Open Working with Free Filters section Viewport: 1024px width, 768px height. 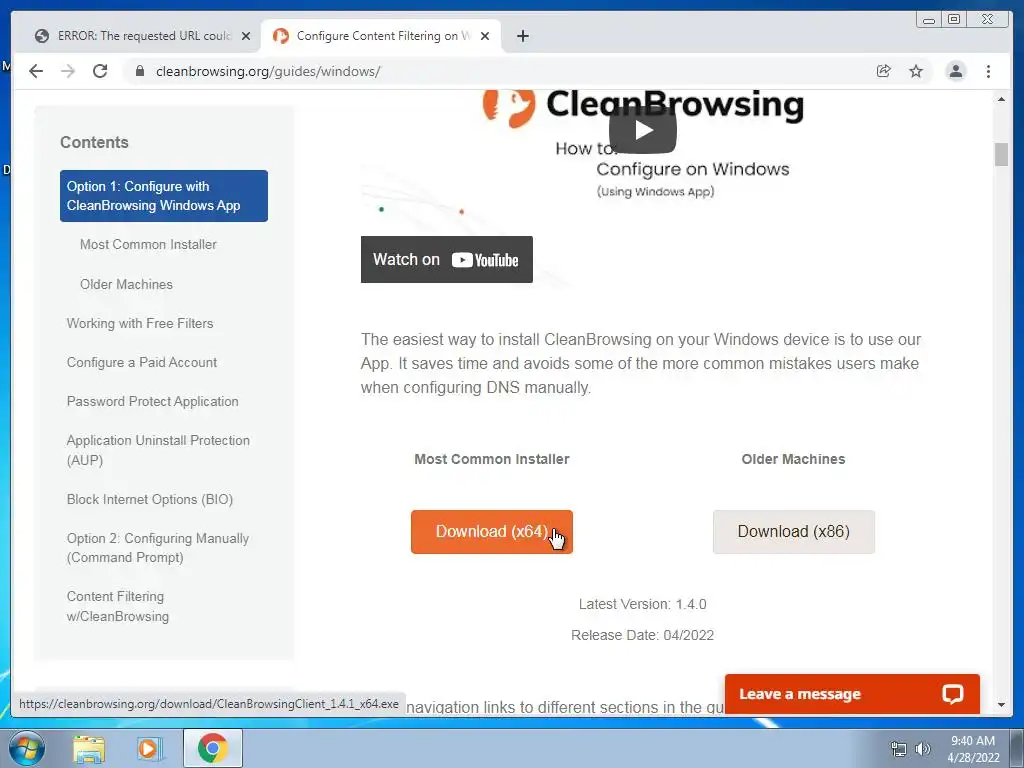pyautogui.click(x=140, y=323)
